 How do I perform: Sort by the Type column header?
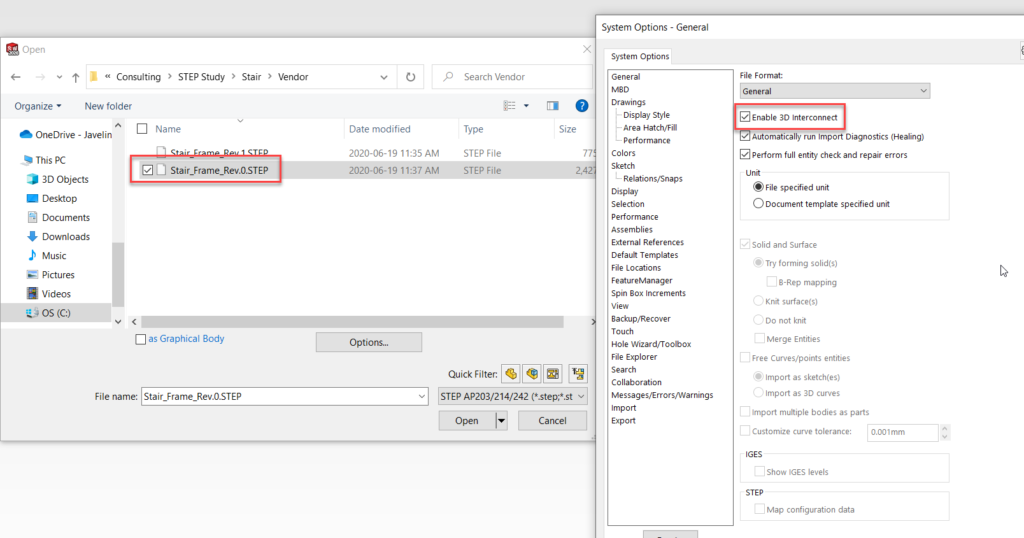[473, 129]
